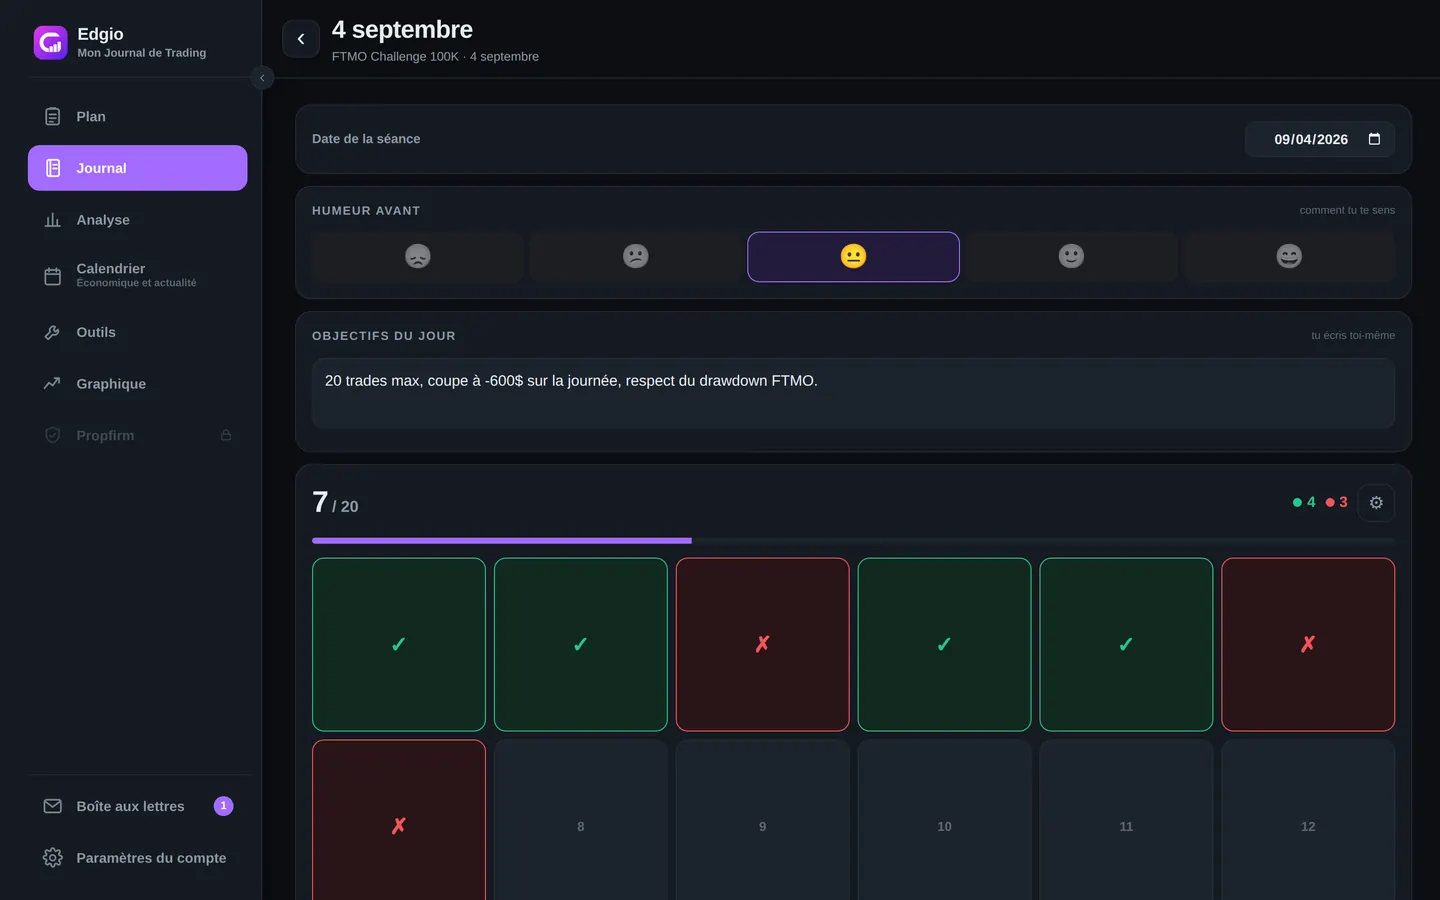1440x900 pixels.
Task: Toggle the fifth trade tile with checkmark
Action: point(1126,645)
